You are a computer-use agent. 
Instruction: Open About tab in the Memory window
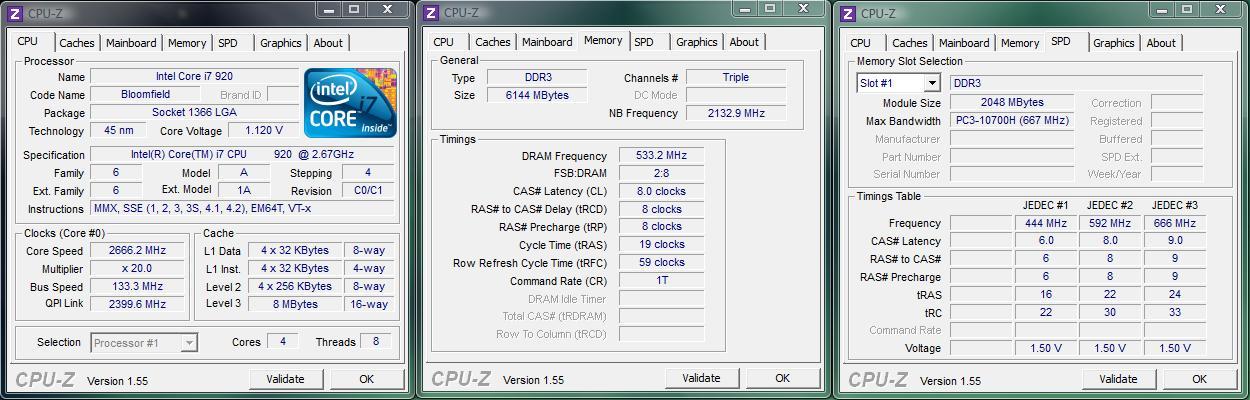coord(744,42)
